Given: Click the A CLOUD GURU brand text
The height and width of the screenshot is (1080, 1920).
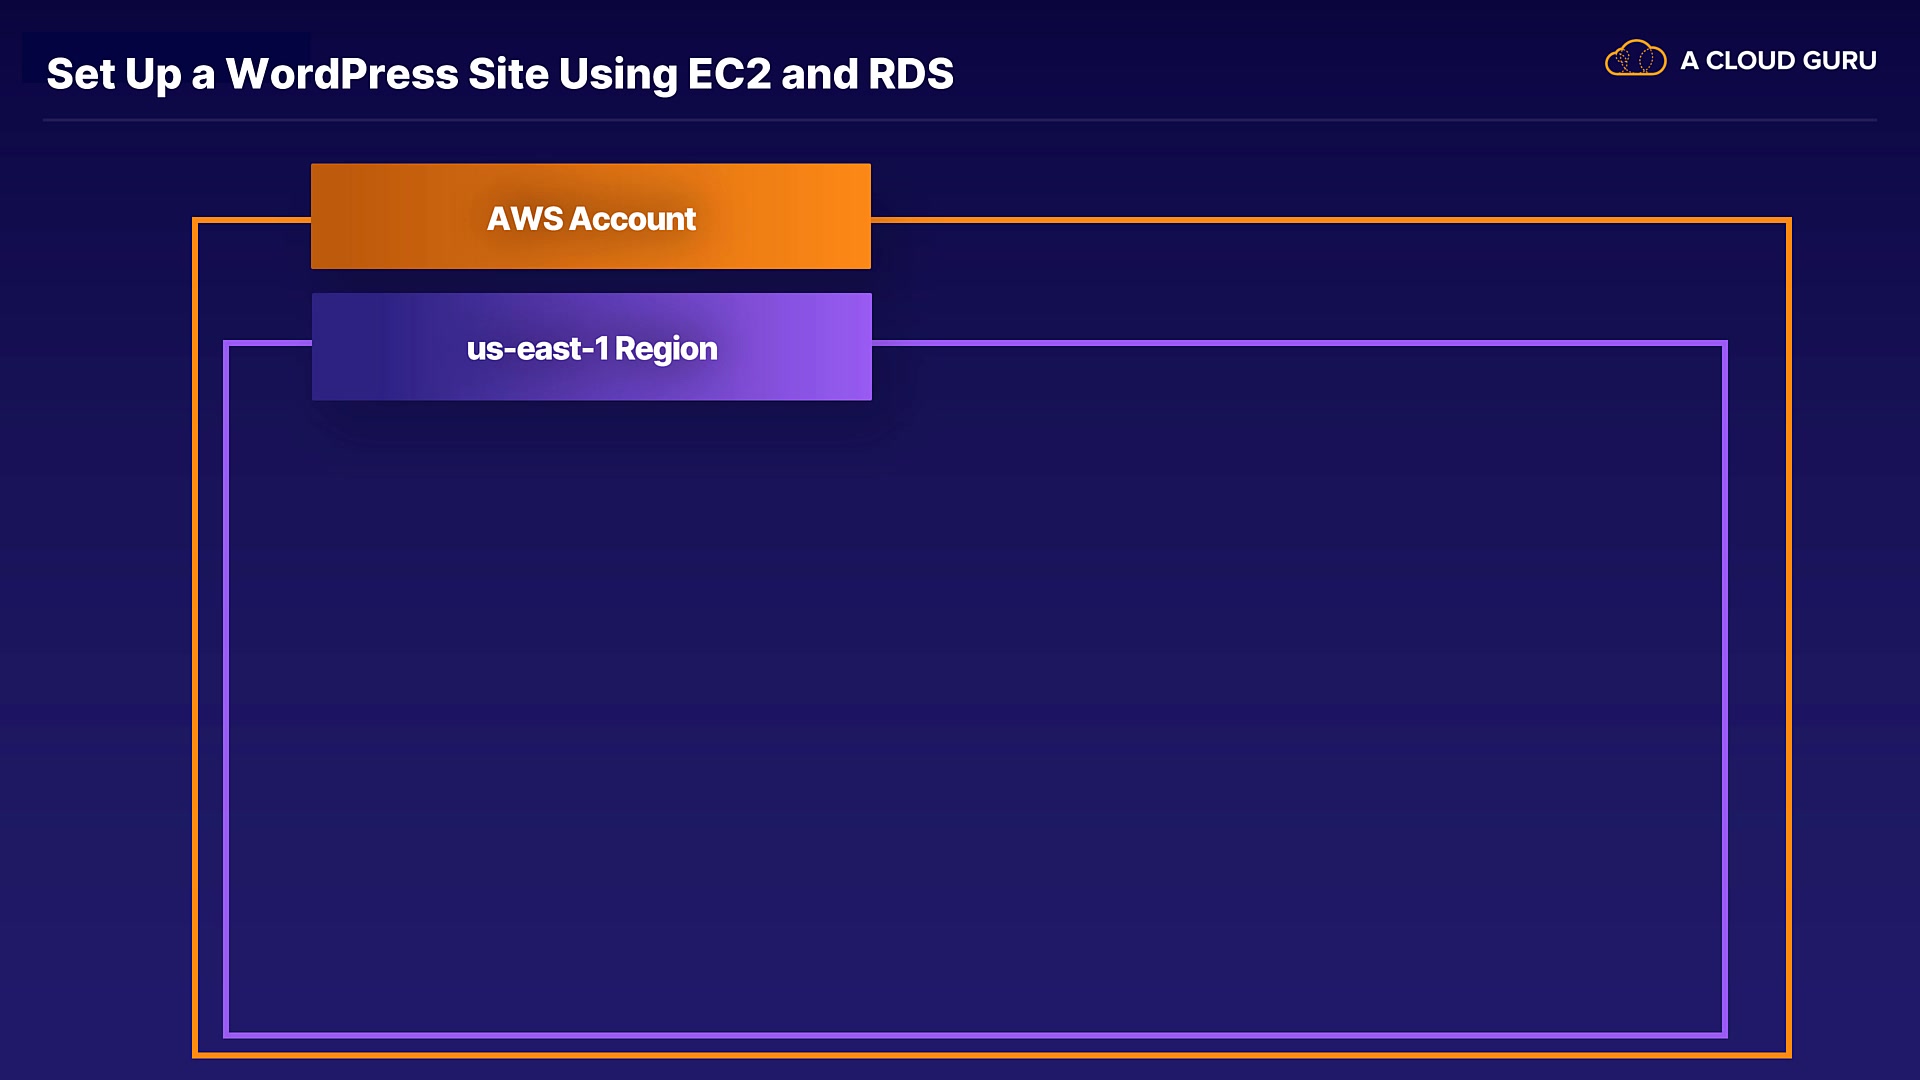Looking at the screenshot, I should pyautogui.click(x=1777, y=61).
